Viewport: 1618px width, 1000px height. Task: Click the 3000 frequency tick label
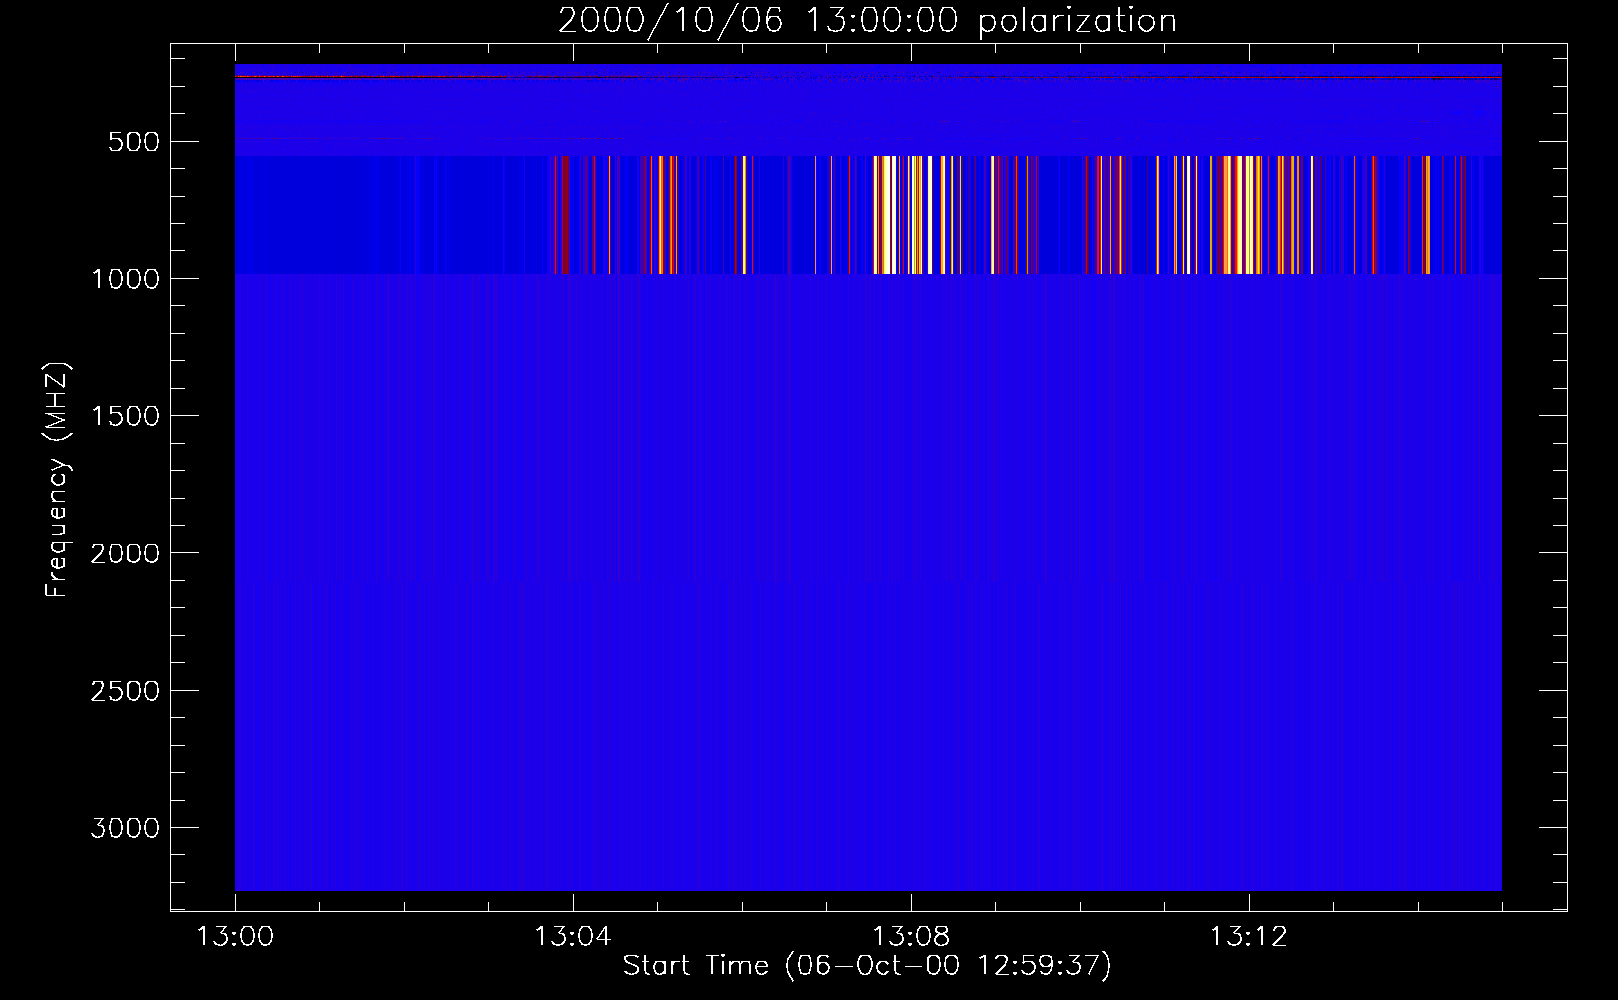[125, 828]
